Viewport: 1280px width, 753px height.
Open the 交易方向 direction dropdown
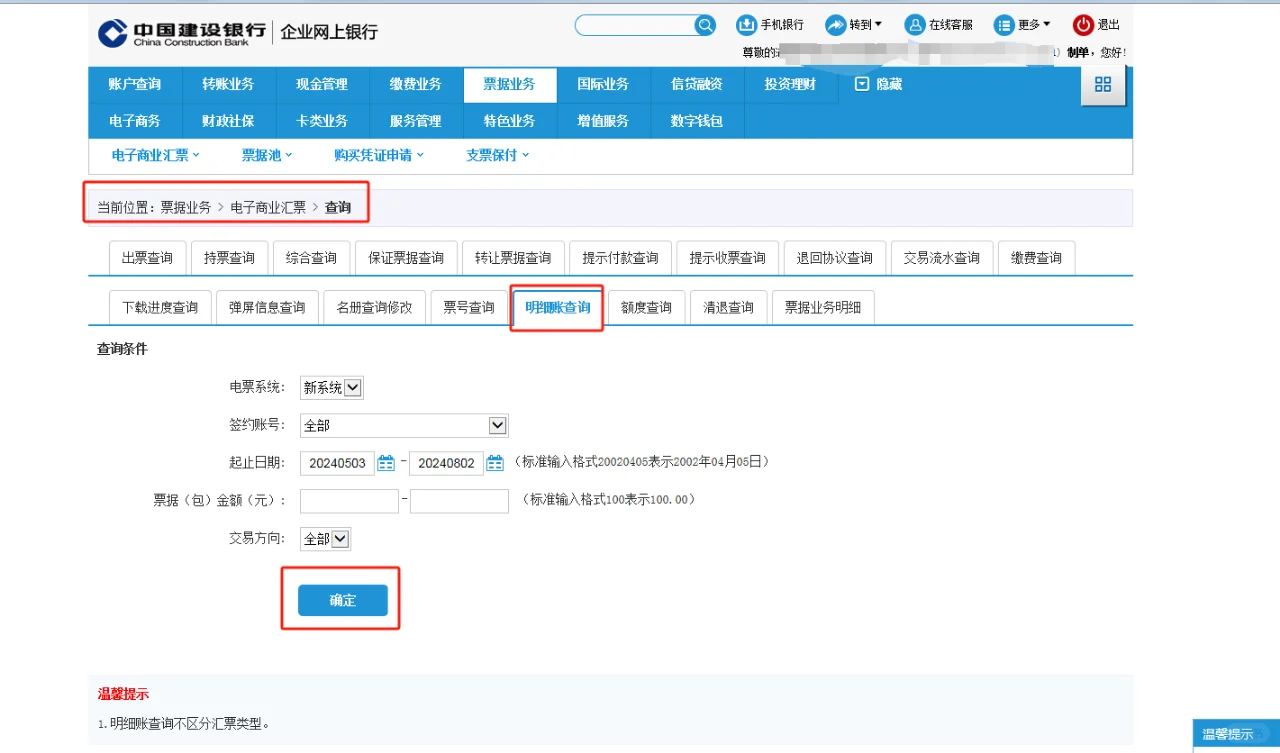coord(339,538)
